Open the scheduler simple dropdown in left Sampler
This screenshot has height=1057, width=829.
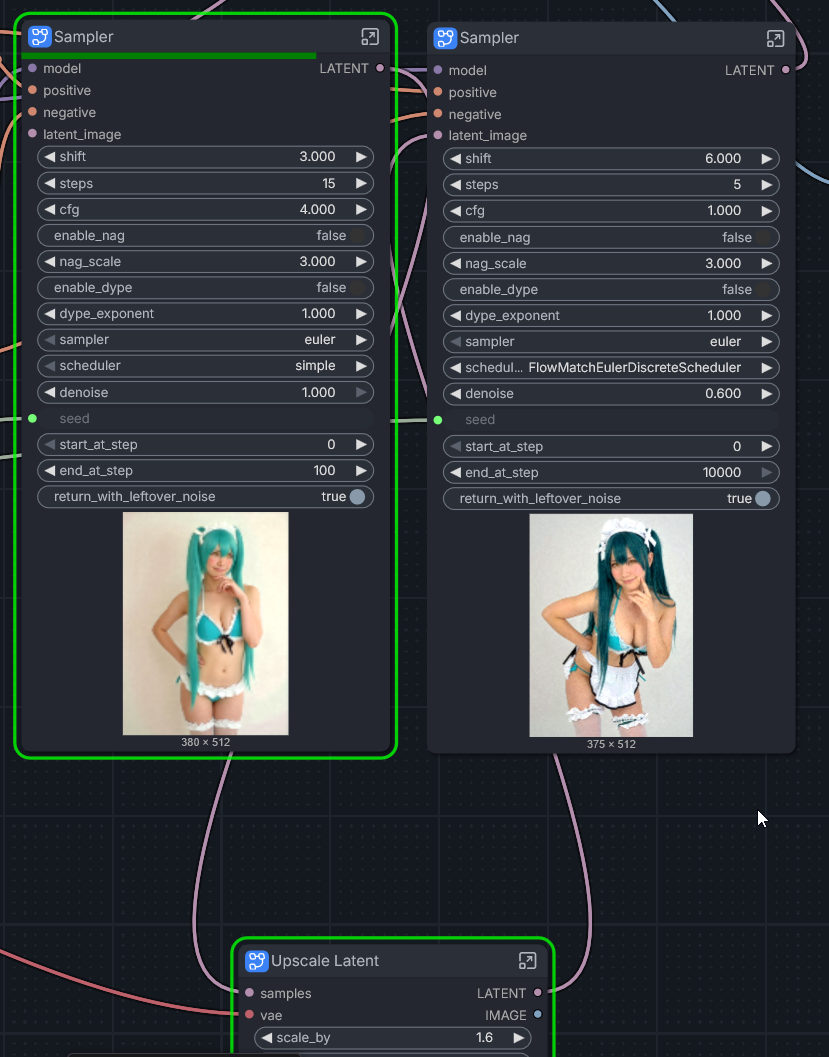point(206,365)
